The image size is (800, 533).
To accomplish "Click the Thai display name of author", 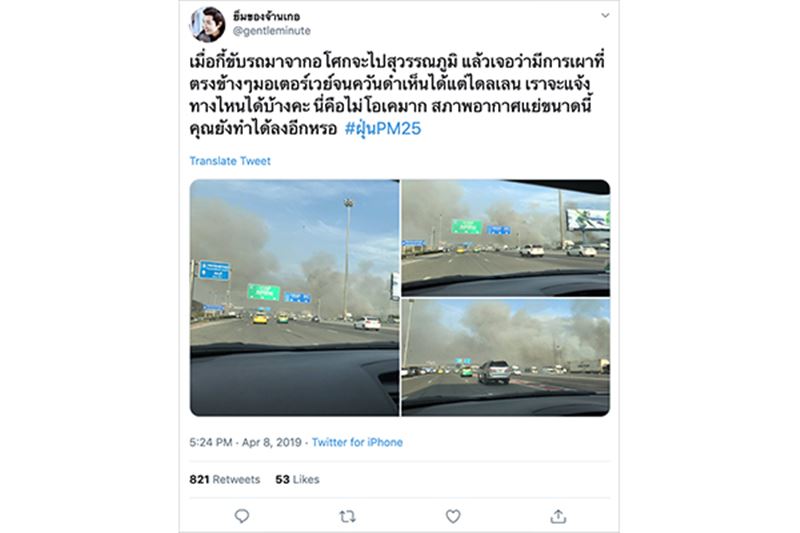I will (266, 16).
